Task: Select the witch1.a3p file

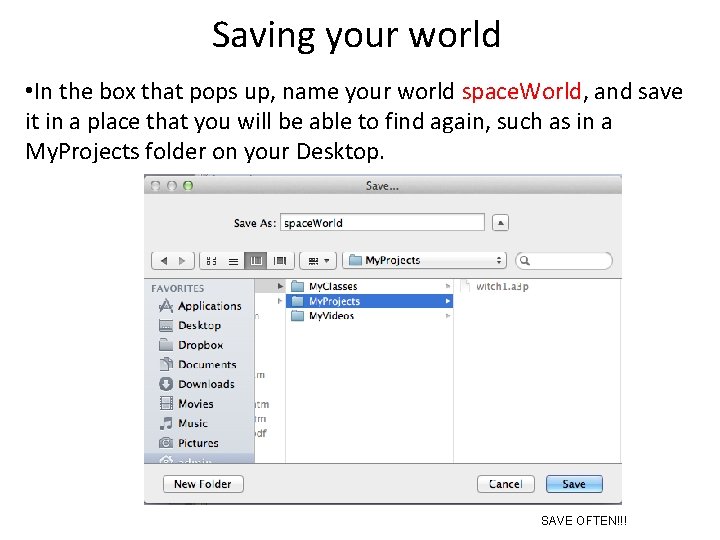Action: click(x=495, y=287)
